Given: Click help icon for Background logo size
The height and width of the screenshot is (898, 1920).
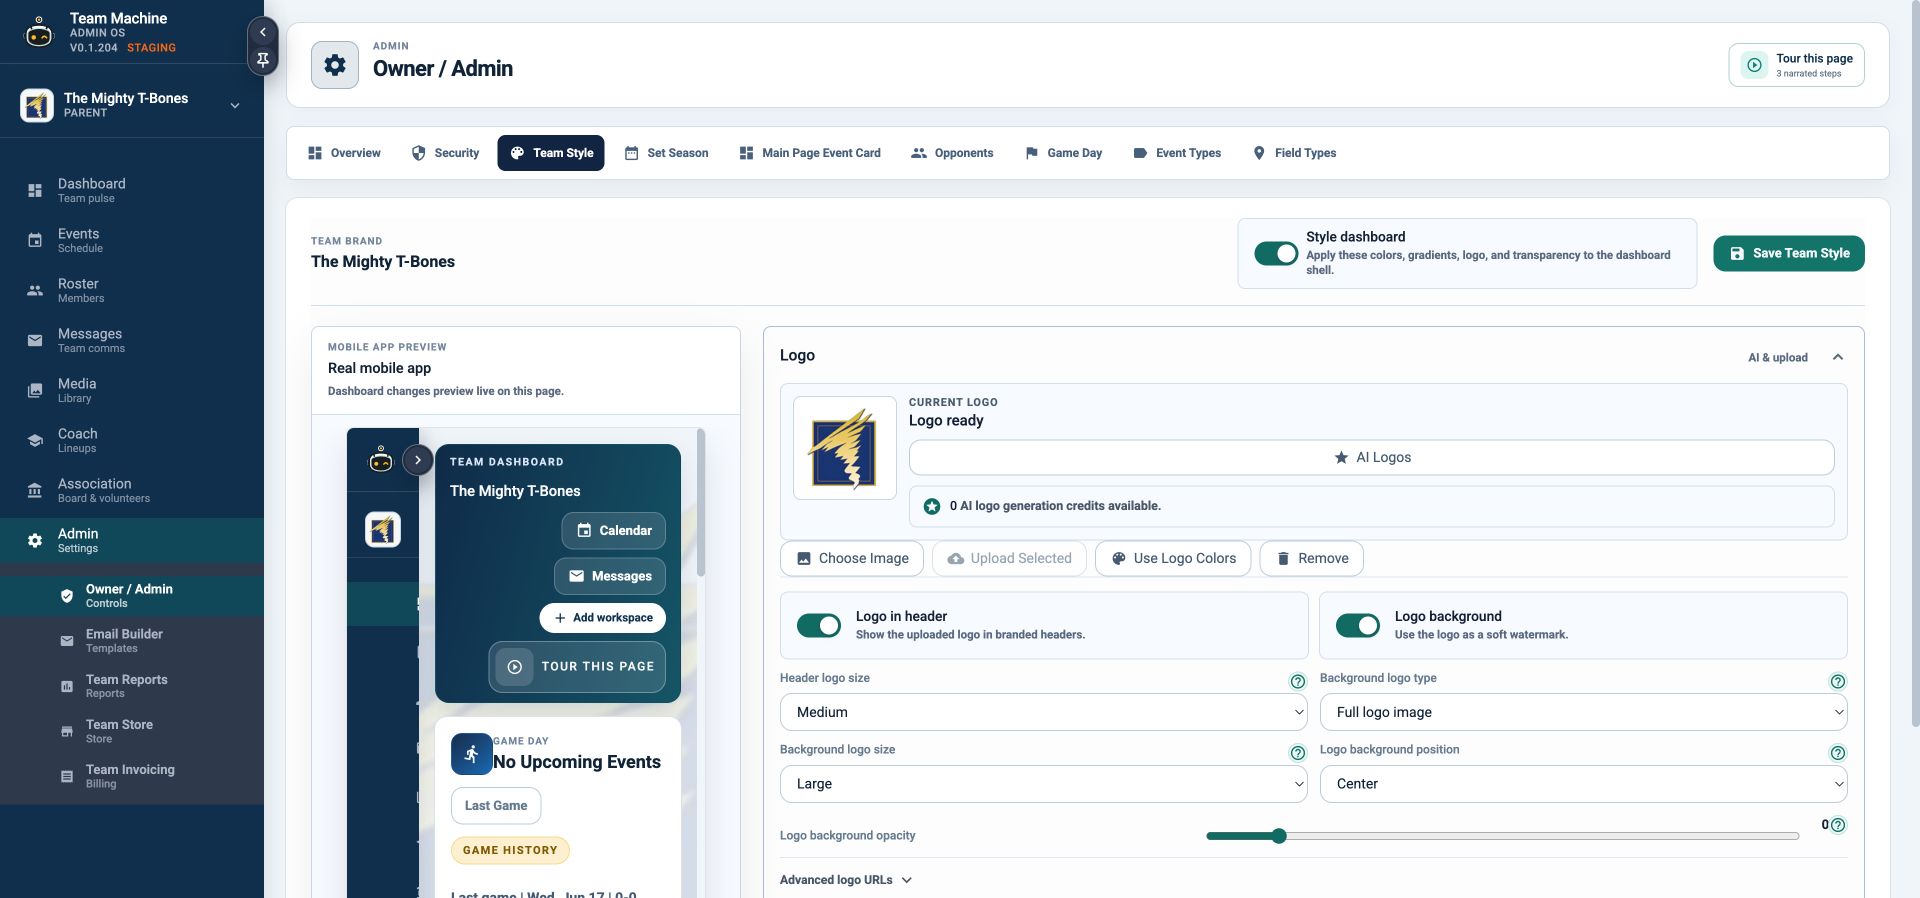Looking at the screenshot, I should click(1298, 753).
